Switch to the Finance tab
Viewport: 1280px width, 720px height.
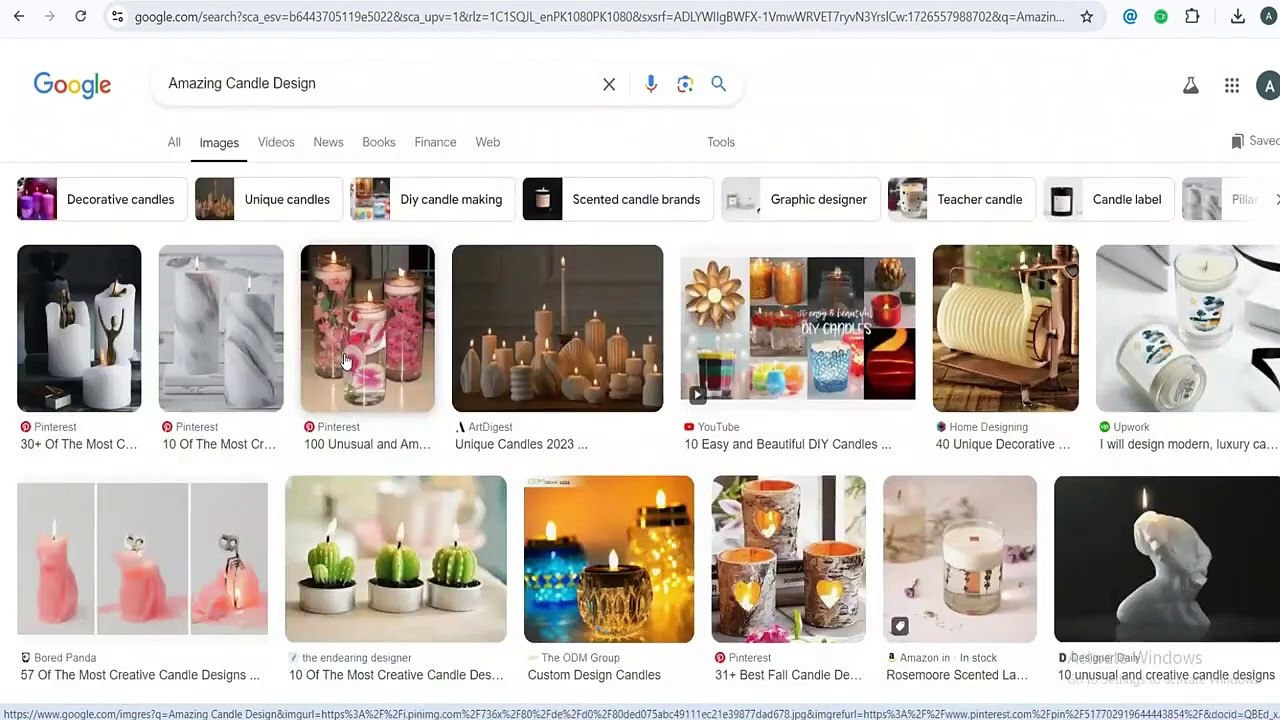pyautogui.click(x=435, y=142)
